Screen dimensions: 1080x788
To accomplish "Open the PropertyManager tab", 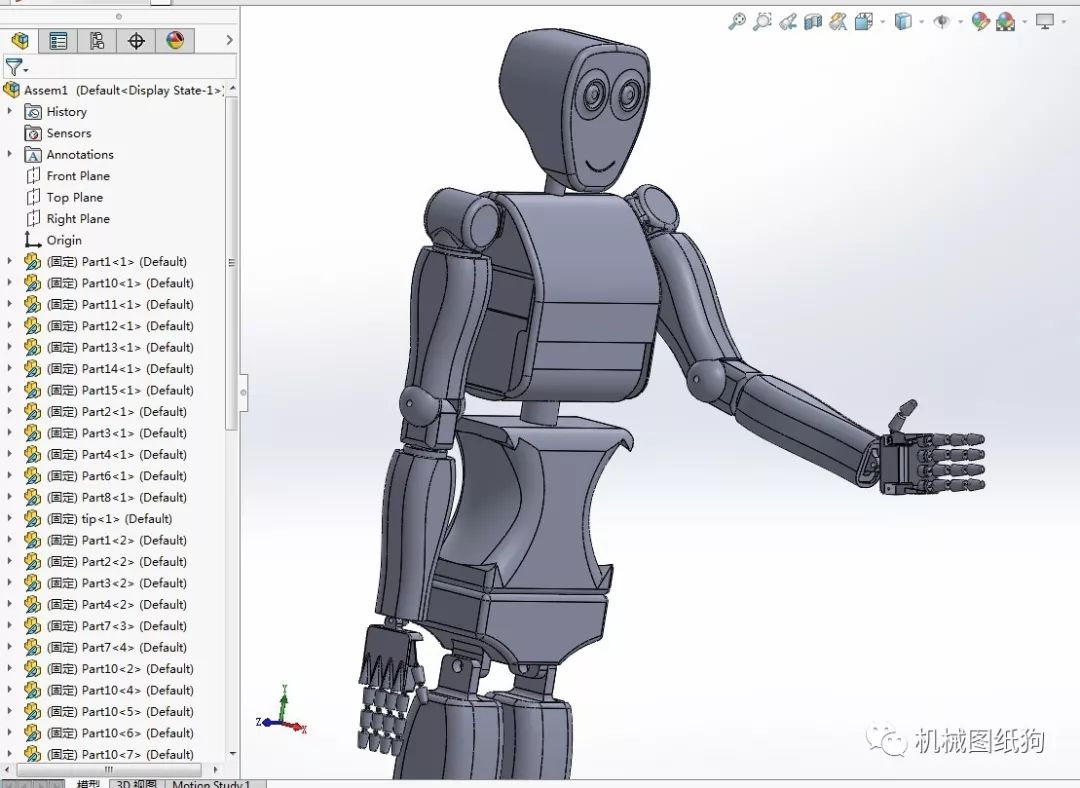I will pos(58,41).
